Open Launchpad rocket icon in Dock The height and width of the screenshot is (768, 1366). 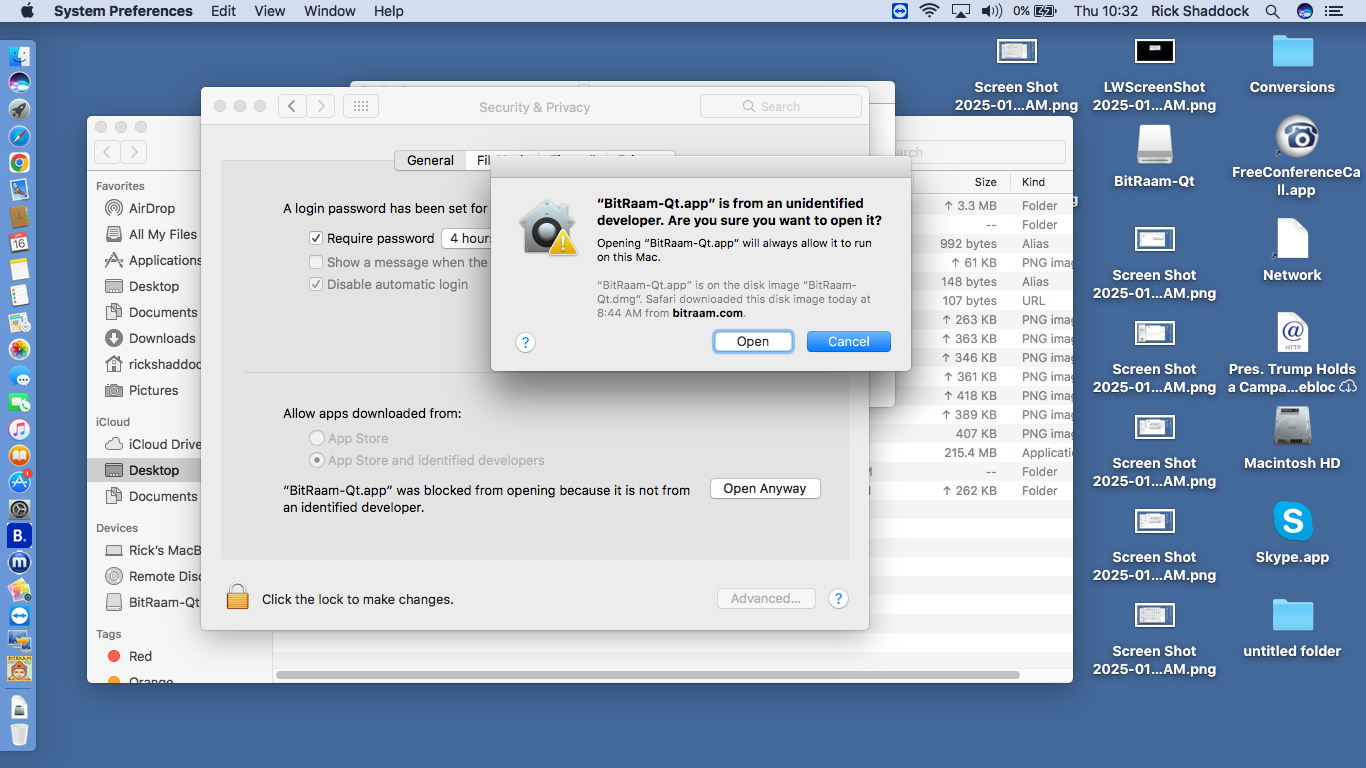click(x=19, y=109)
